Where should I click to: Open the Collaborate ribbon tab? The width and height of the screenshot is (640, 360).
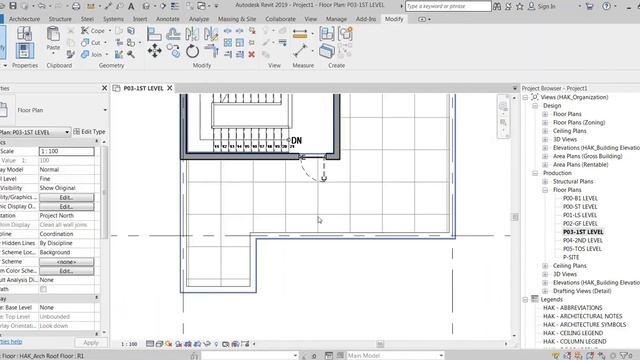pos(280,19)
